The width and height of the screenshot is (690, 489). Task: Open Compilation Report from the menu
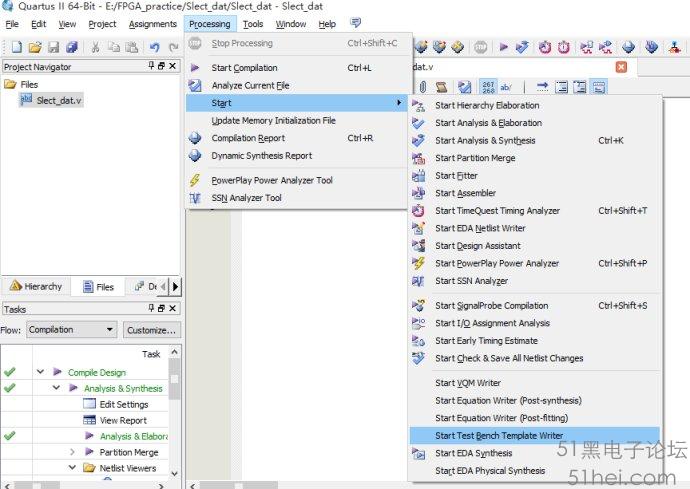tap(295, 138)
